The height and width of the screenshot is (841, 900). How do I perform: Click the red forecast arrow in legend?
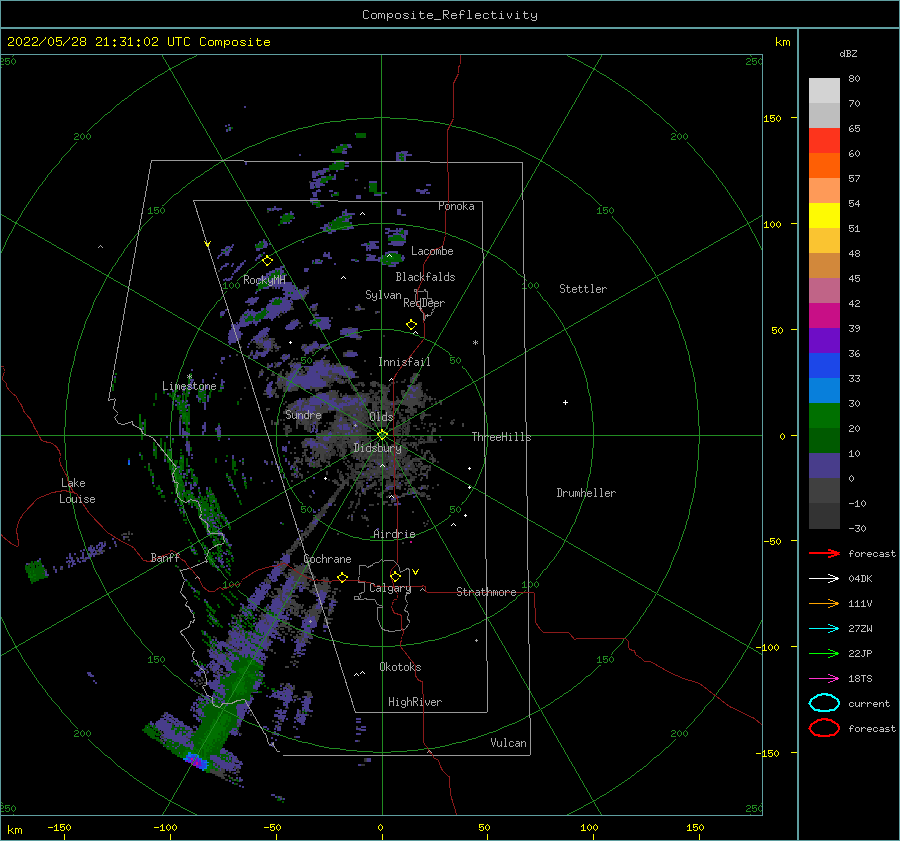point(824,553)
